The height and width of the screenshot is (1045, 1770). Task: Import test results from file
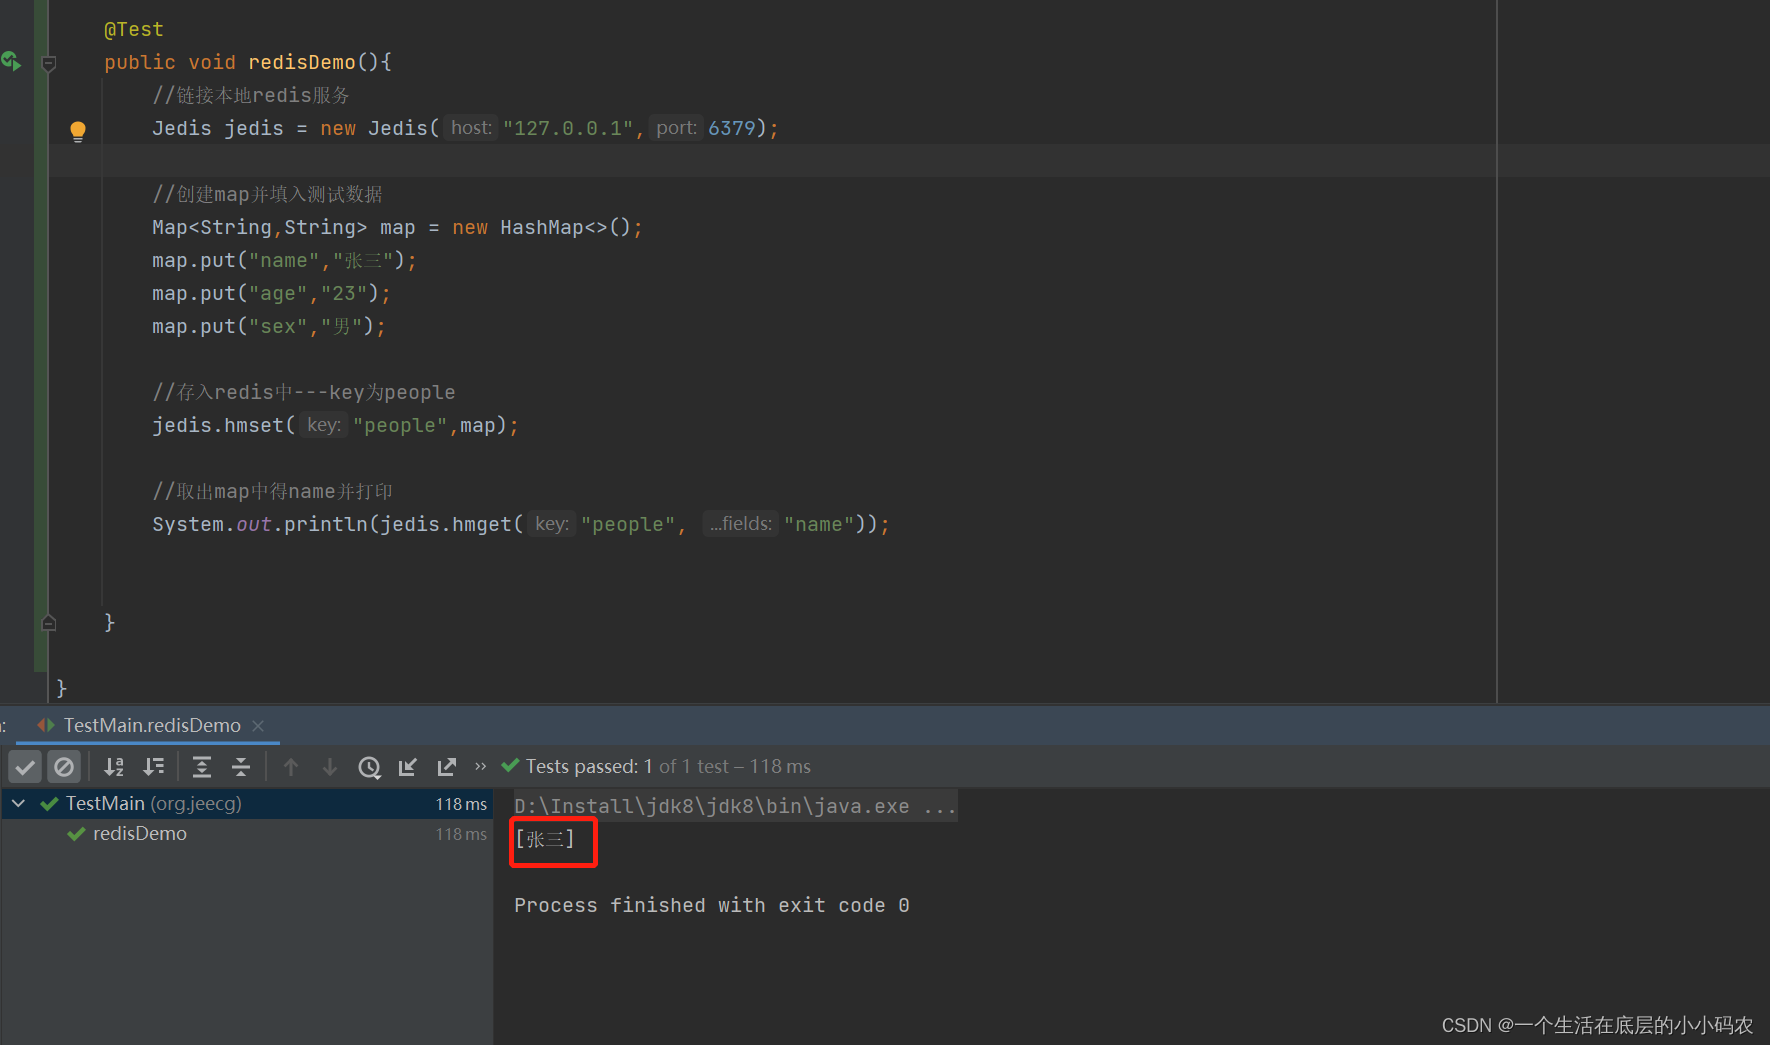[407, 766]
